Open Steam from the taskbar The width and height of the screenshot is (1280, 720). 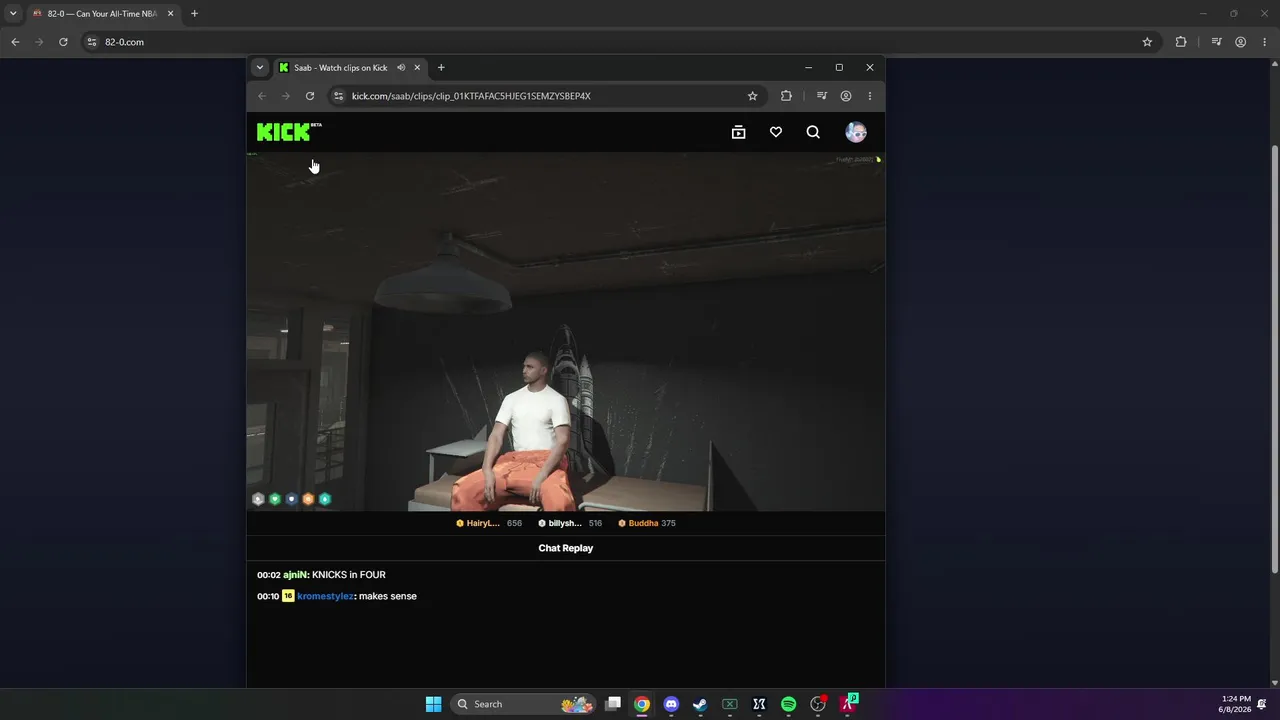point(700,704)
